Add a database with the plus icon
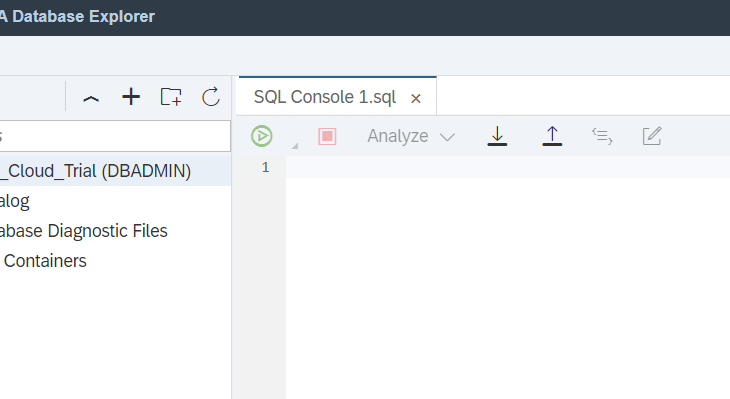Image resolution: width=730 pixels, height=399 pixels. point(131,97)
